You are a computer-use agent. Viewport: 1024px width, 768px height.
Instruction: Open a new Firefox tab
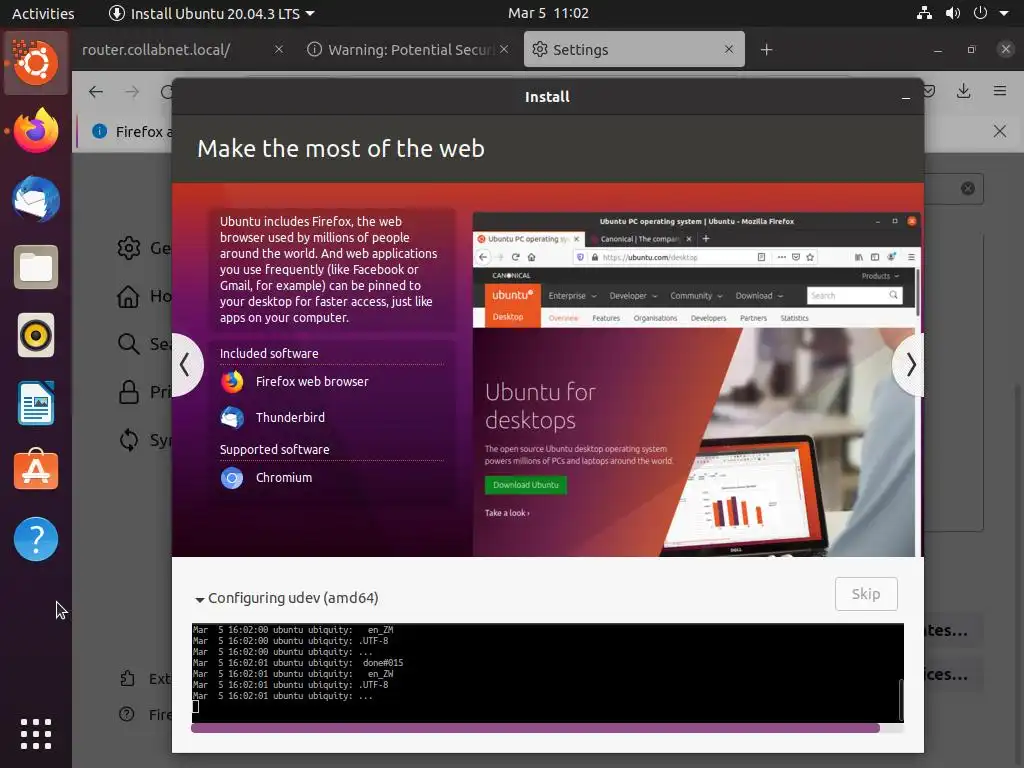point(767,50)
